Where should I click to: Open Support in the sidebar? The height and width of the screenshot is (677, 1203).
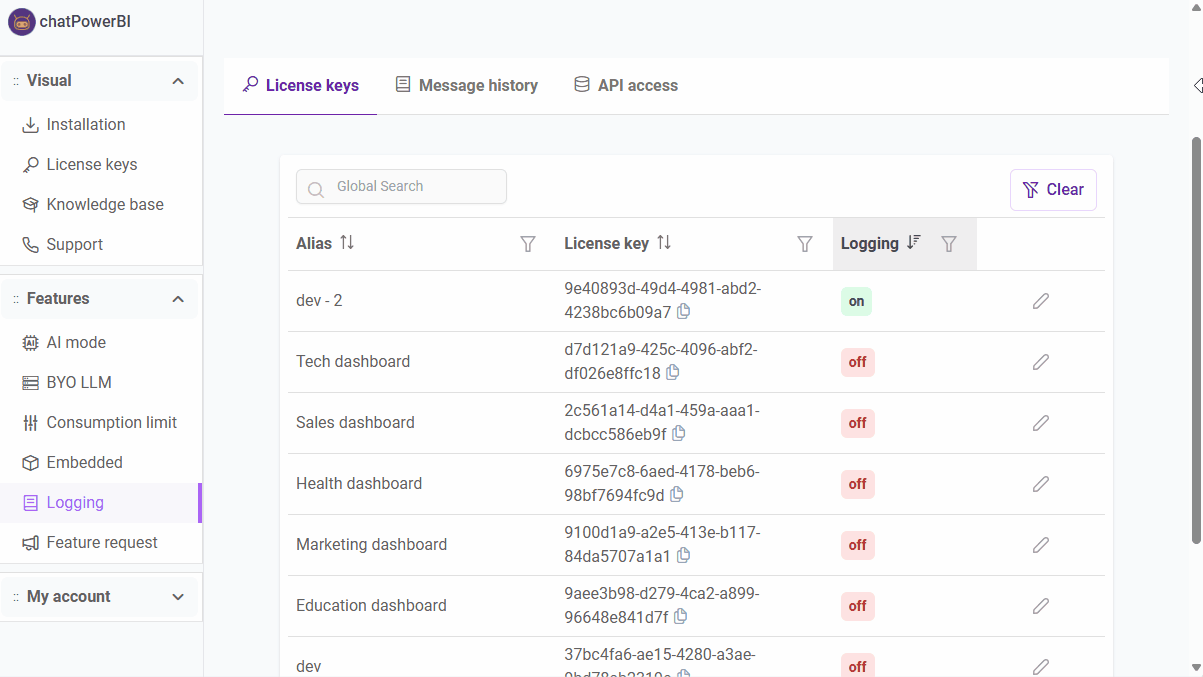[100, 245]
